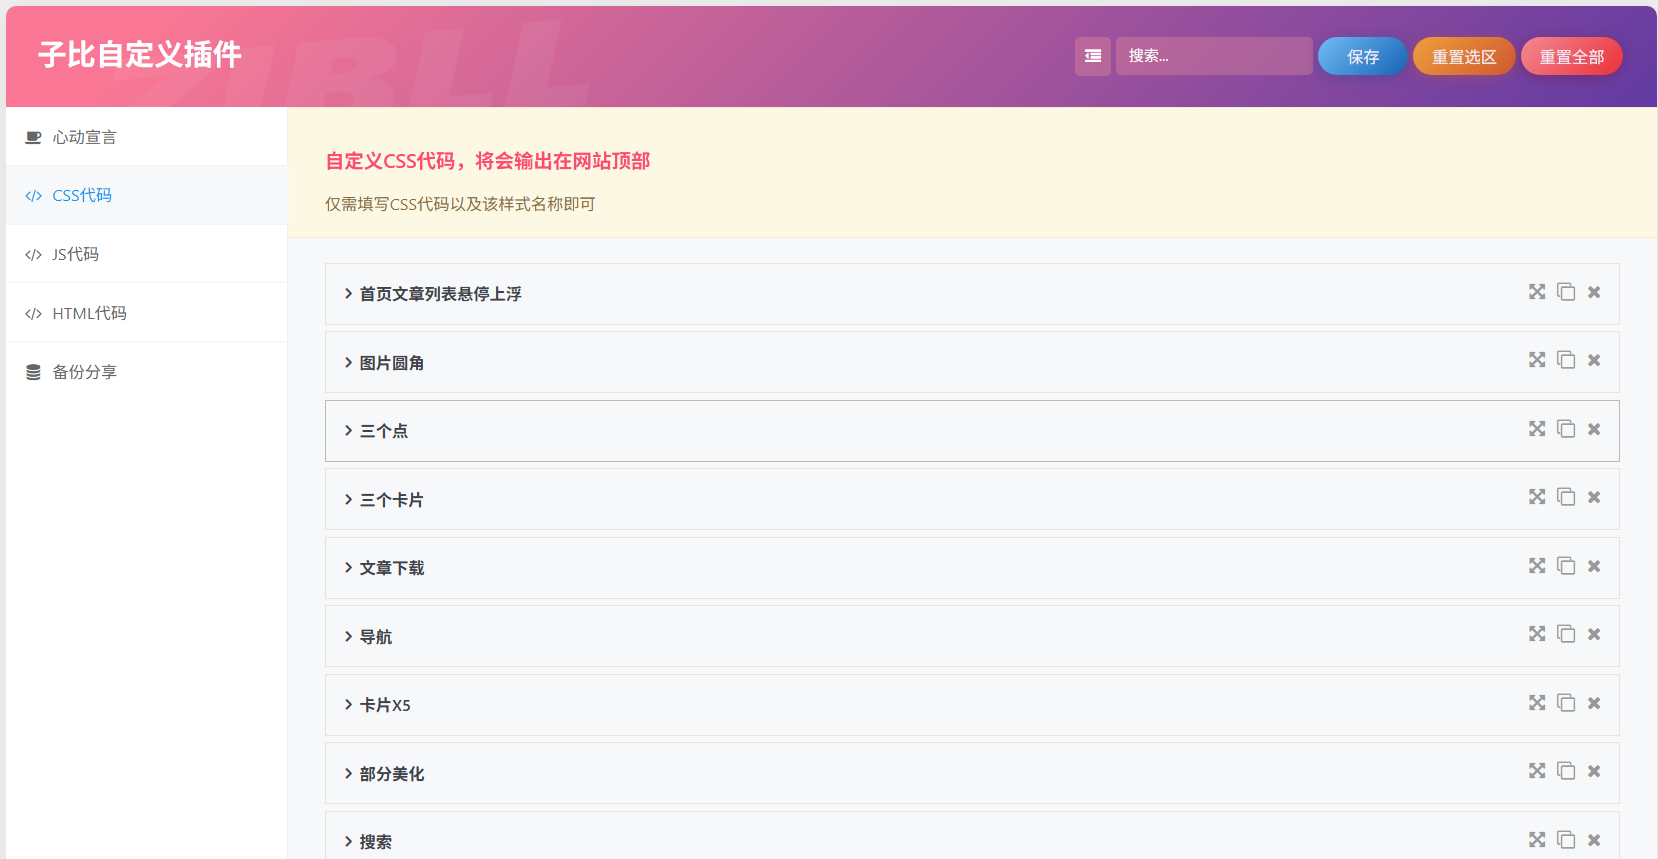Duplicate the 图片圆角 item with the copy icon
The width and height of the screenshot is (1658, 859).
[x=1566, y=360]
